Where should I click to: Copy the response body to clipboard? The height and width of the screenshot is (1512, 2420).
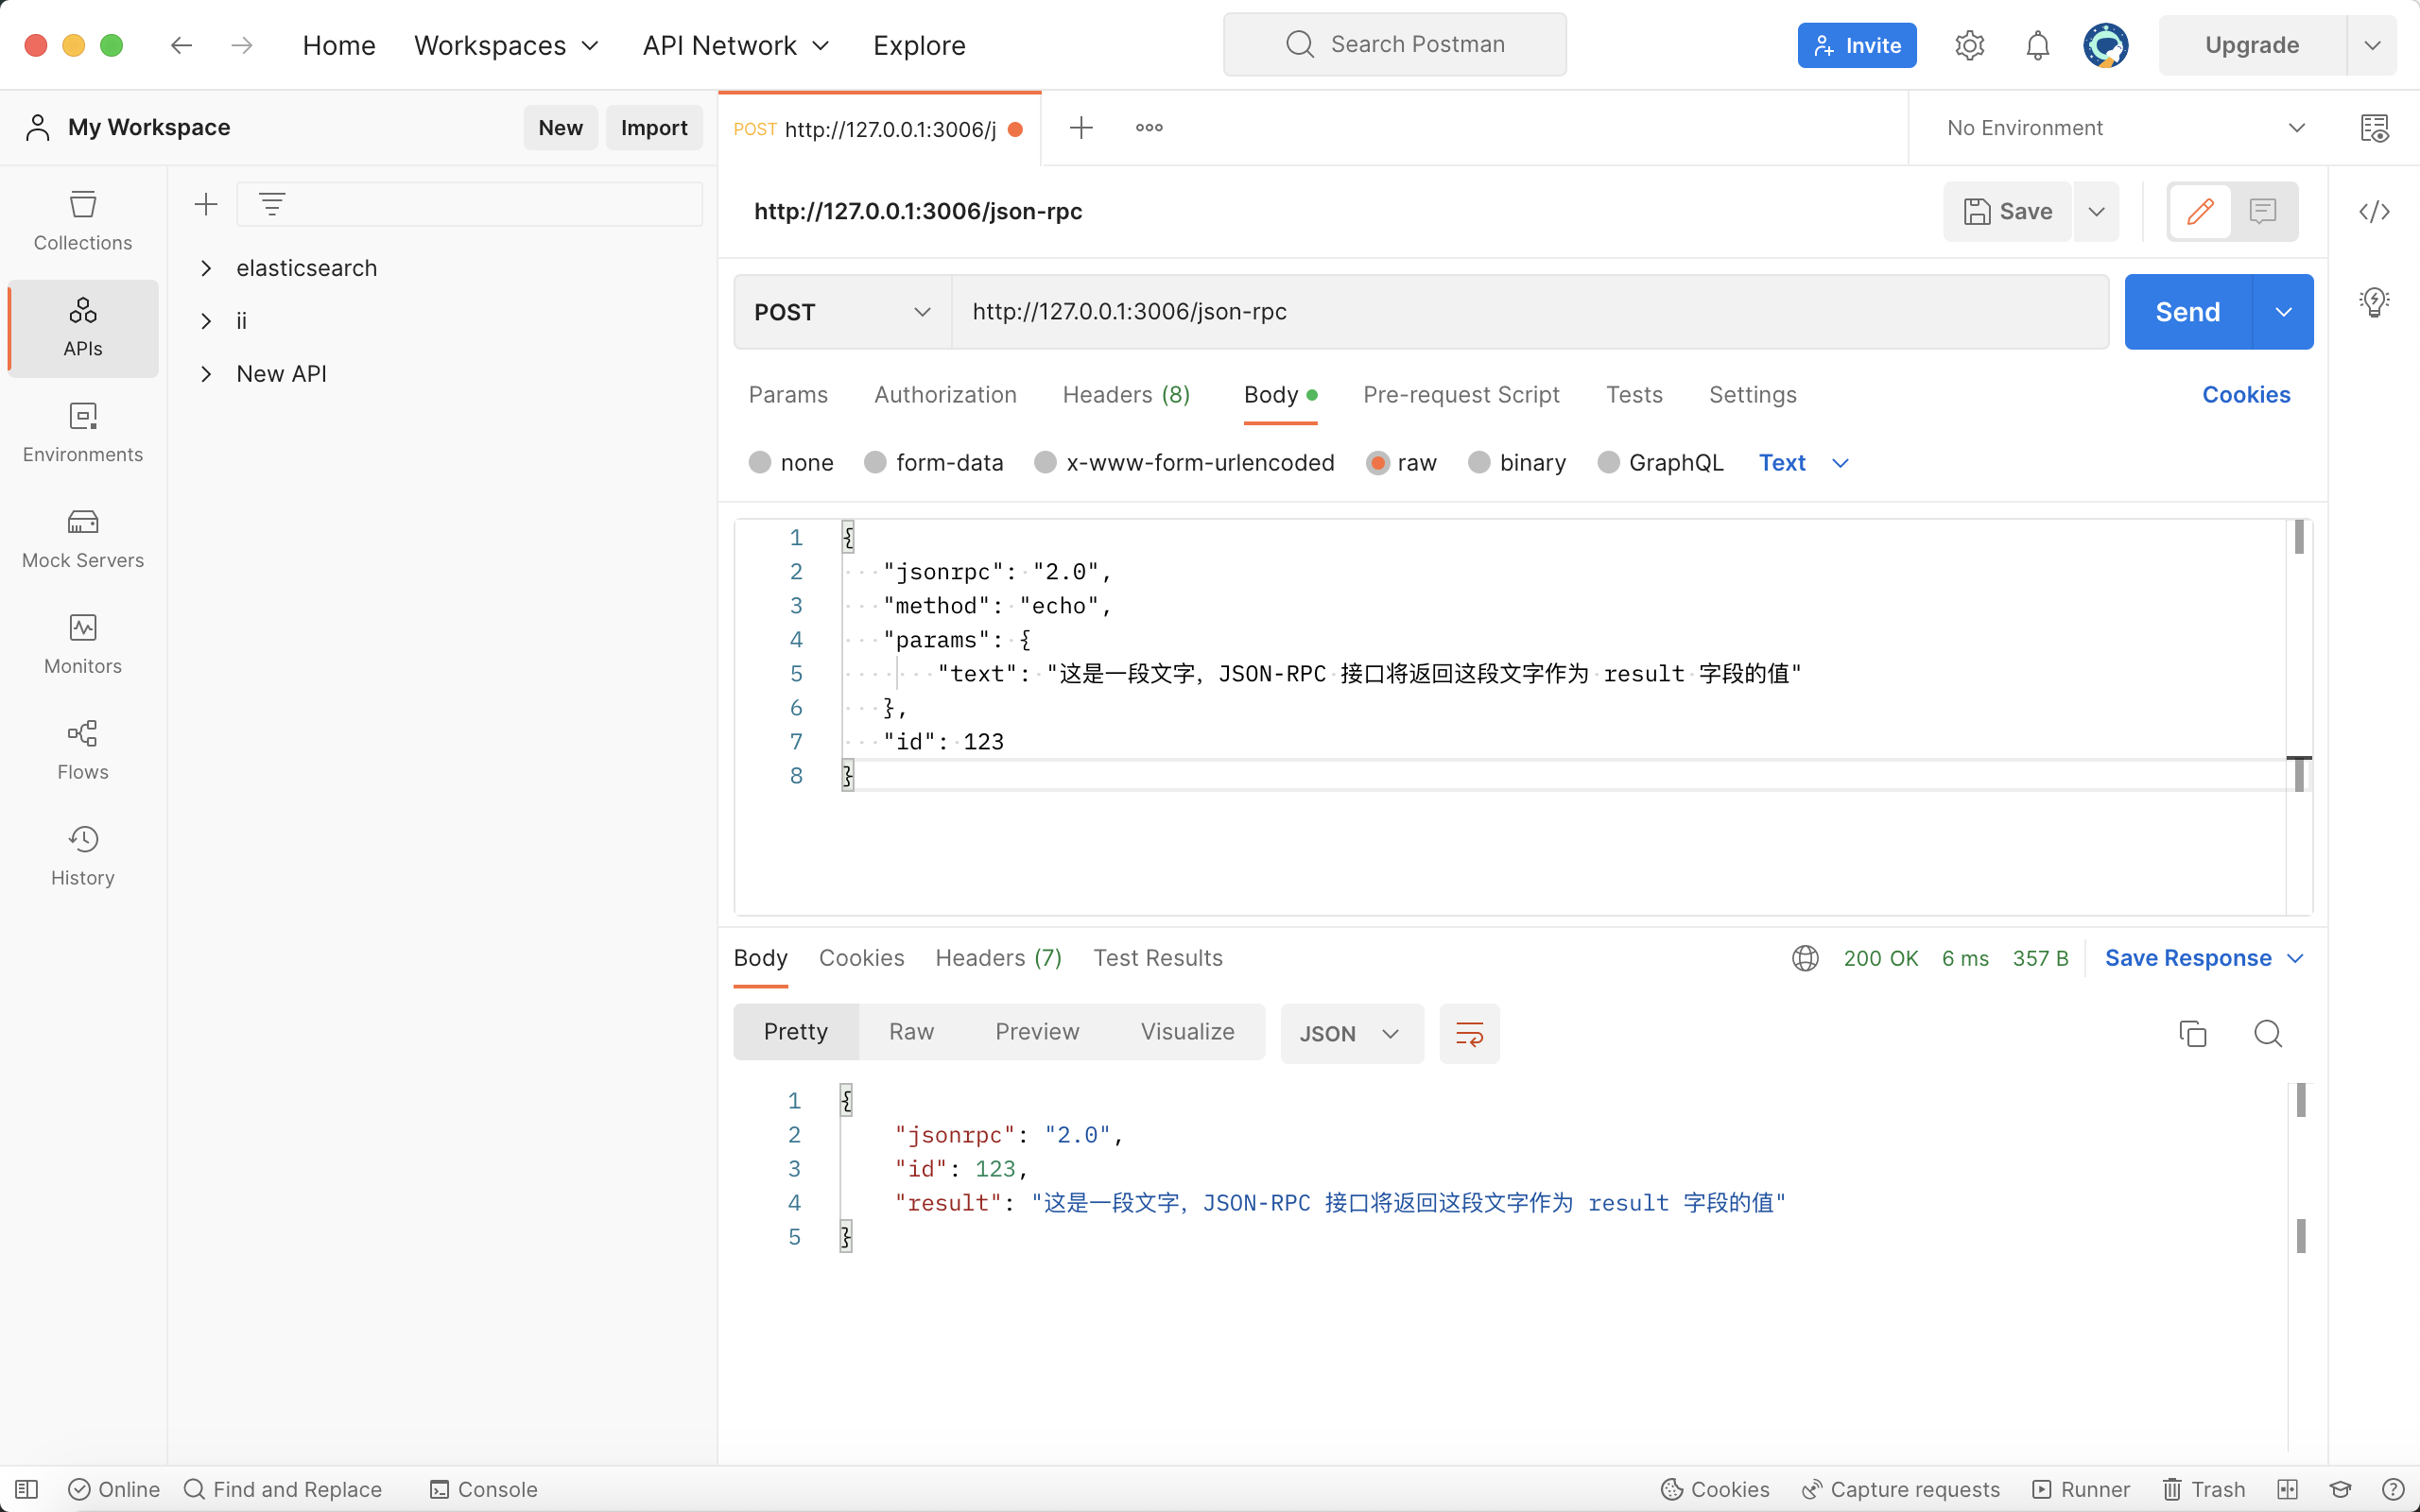(x=2192, y=1033)
